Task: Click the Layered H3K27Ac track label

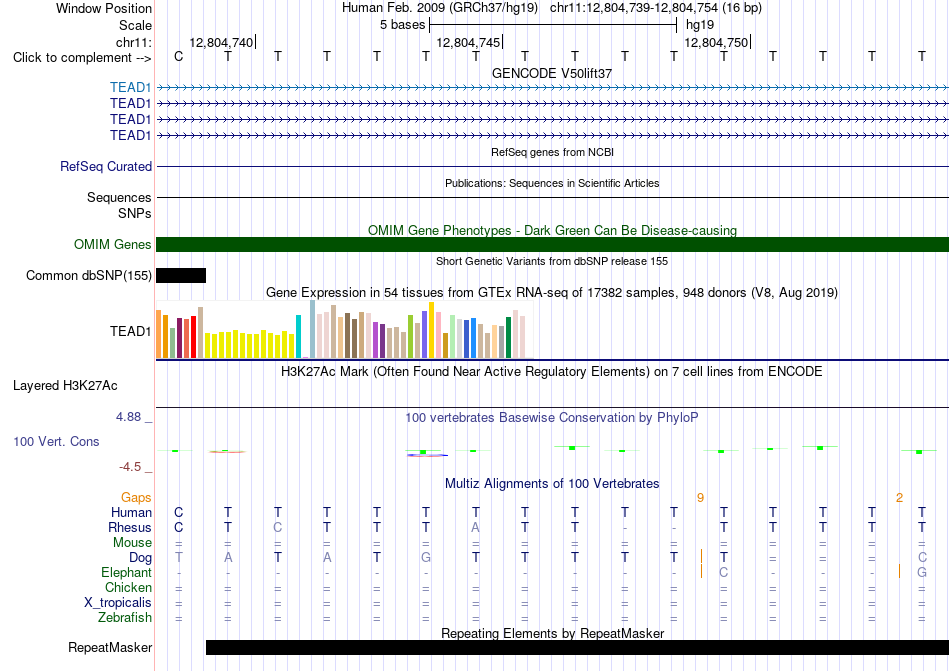Action: coord(65,386)
